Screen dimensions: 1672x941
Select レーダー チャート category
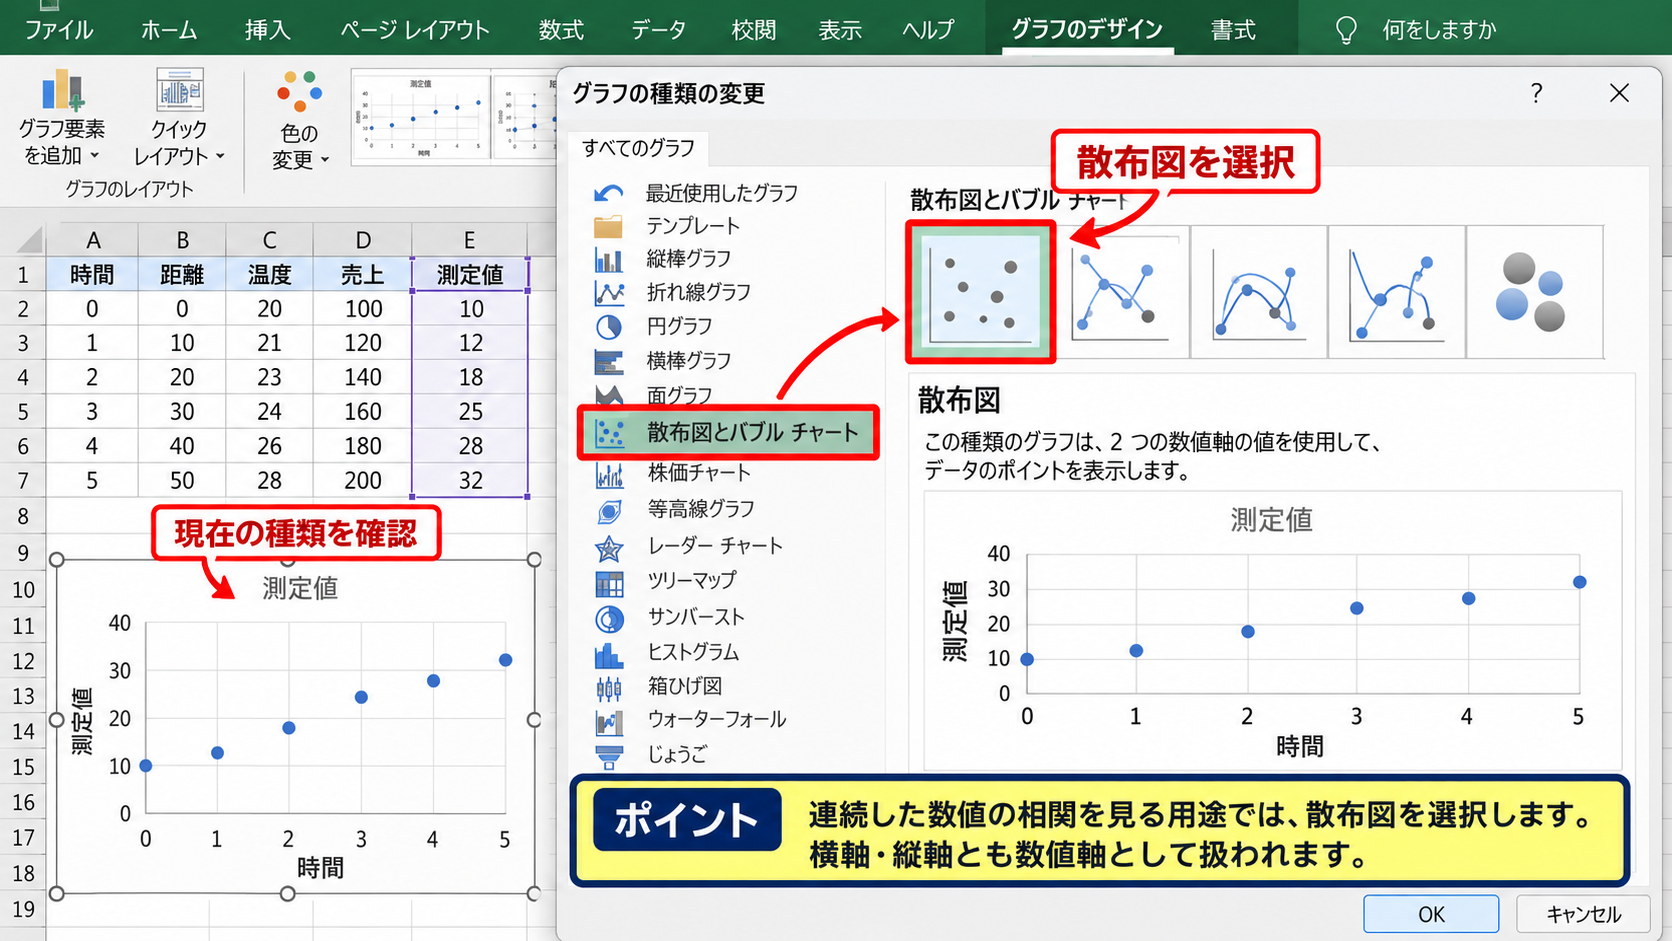click(688, 546)
